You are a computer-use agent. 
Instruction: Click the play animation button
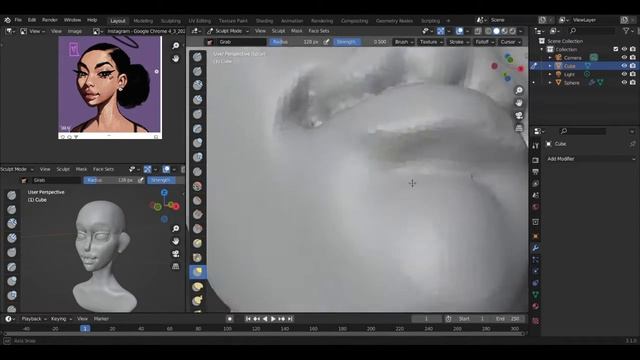[273, 319]
